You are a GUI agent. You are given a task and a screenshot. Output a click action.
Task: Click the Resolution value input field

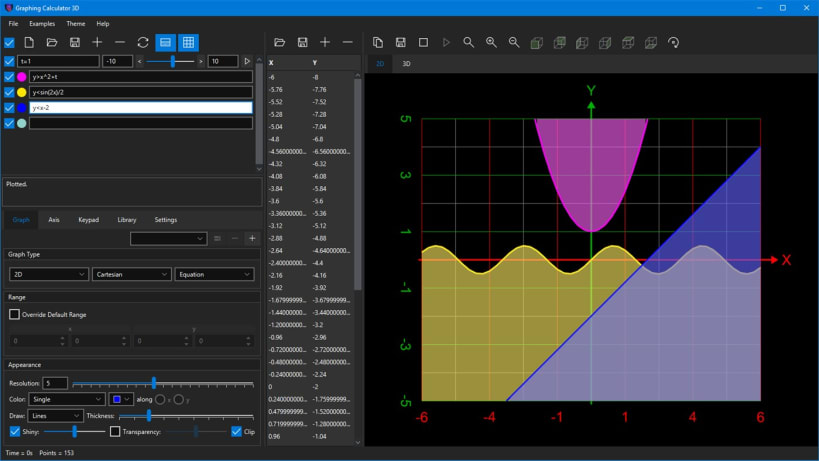tap(55, 383)
